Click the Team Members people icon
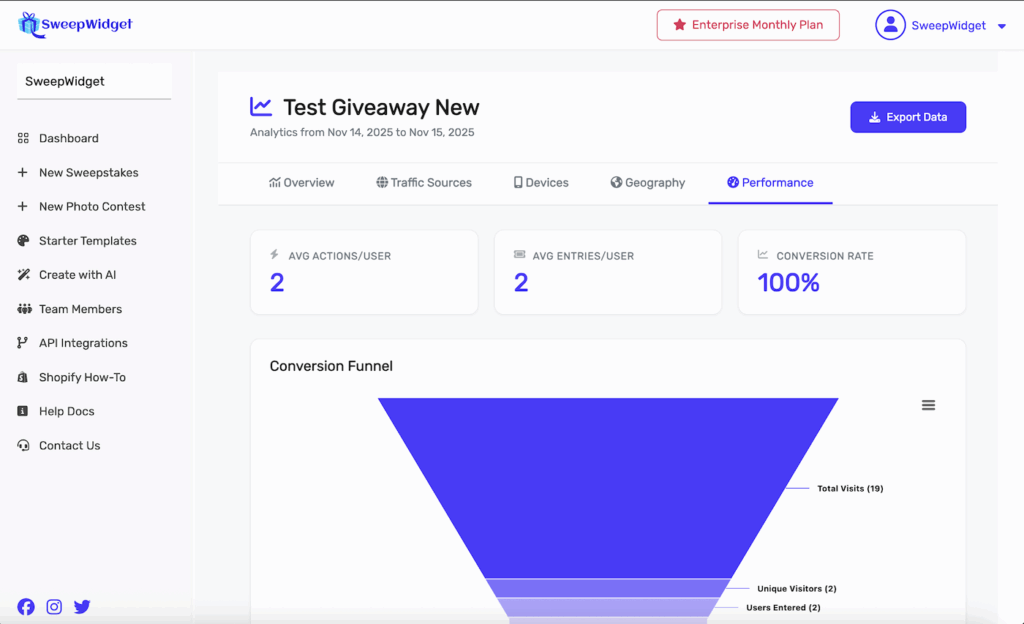Image resolution: width=1024 pixels, height=624 pixels. [23, 309]
